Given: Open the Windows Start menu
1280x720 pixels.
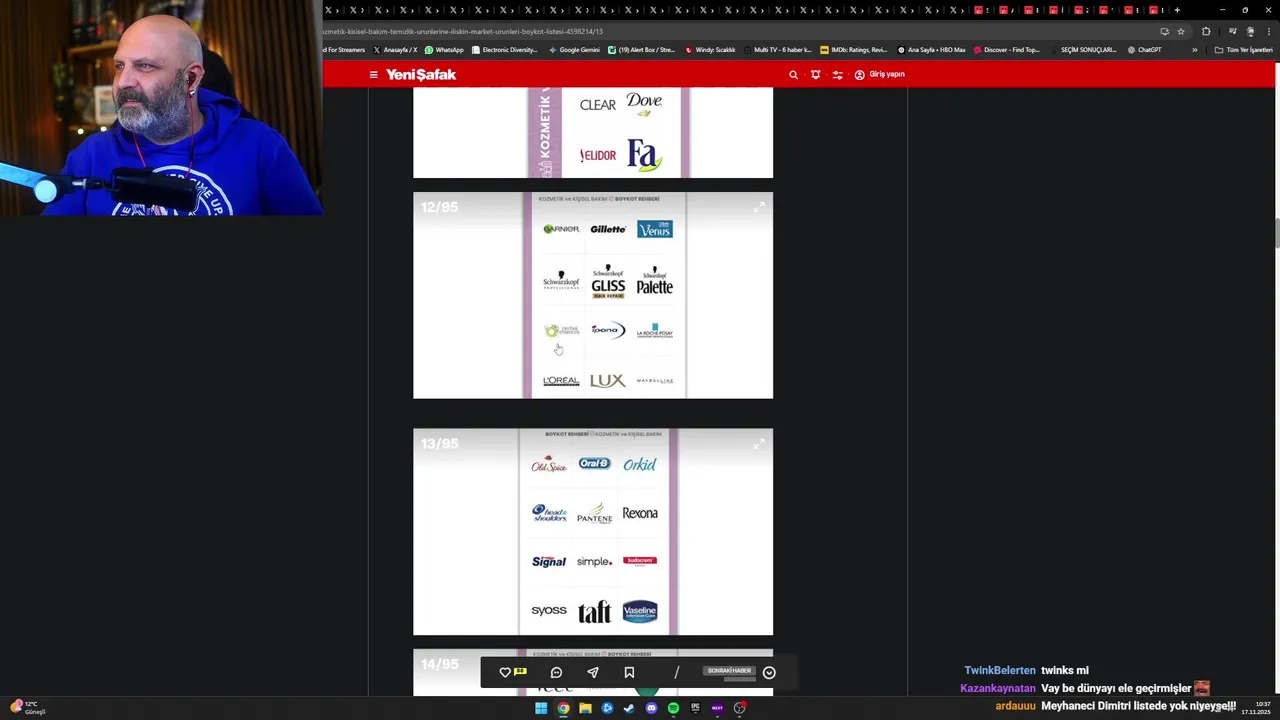Looking at the screenshot, I should point(541,708).
